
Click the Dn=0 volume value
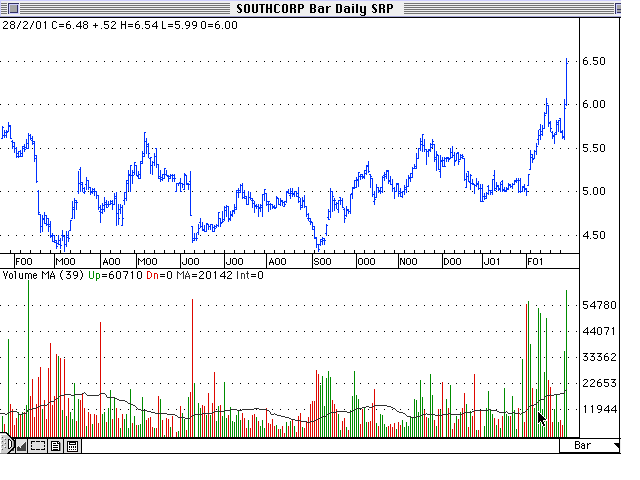(x=160, y=276)
